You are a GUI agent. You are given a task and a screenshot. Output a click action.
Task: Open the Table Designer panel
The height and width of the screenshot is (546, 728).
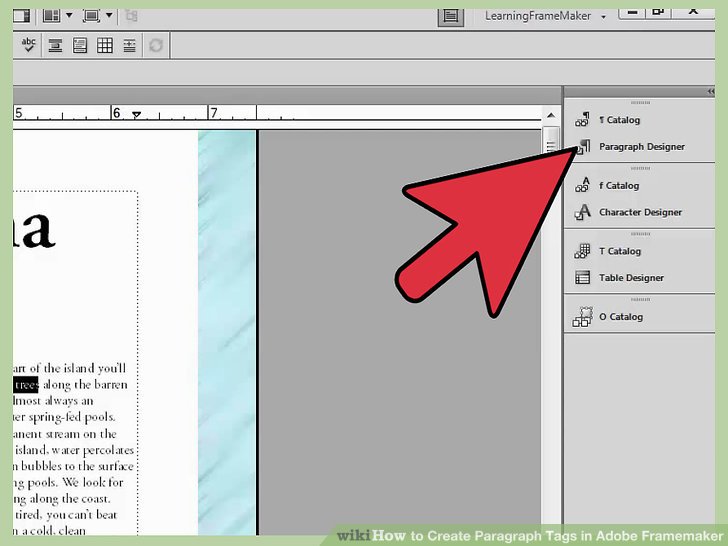(631, 279)
